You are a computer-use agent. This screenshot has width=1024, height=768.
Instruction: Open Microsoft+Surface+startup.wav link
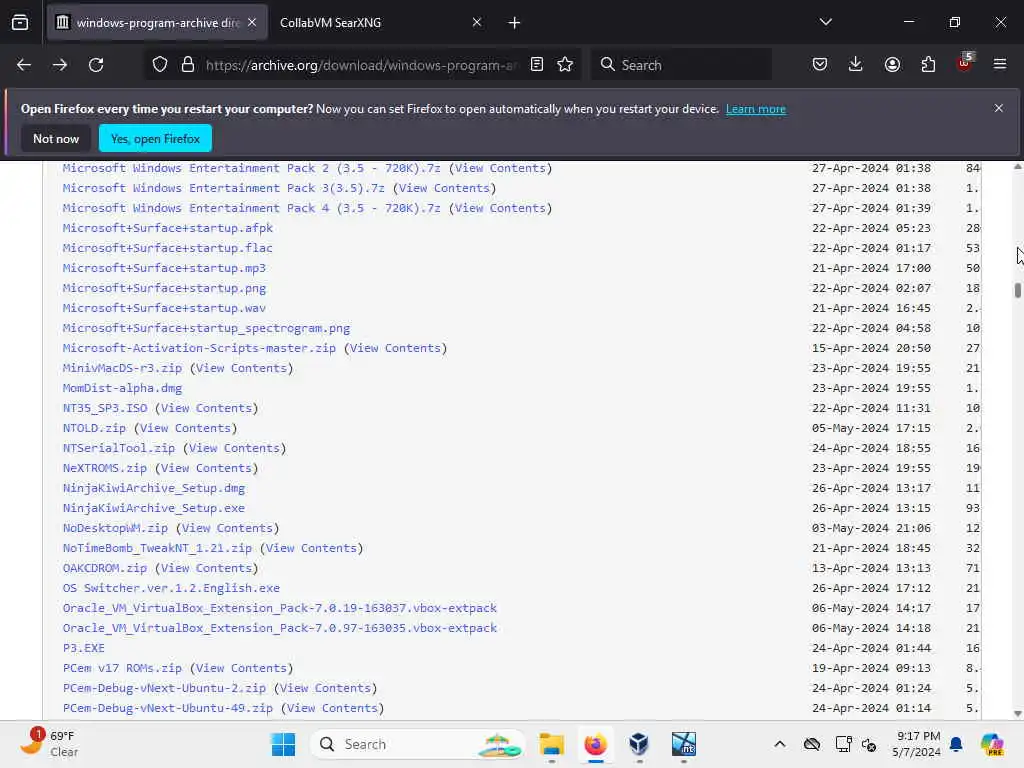pos(165,308)
